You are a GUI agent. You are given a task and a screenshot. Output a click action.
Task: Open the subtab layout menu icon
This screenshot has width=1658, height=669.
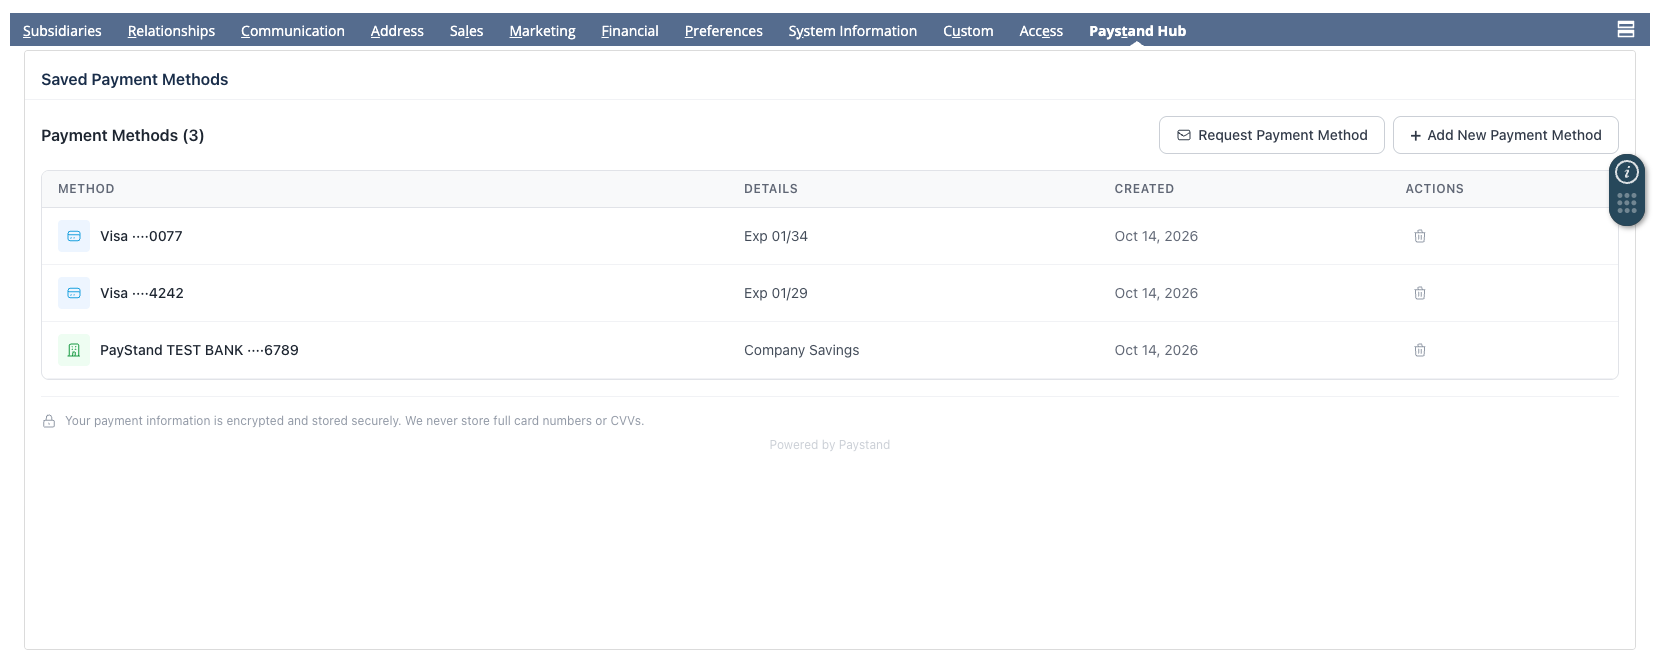[1626, 29]
